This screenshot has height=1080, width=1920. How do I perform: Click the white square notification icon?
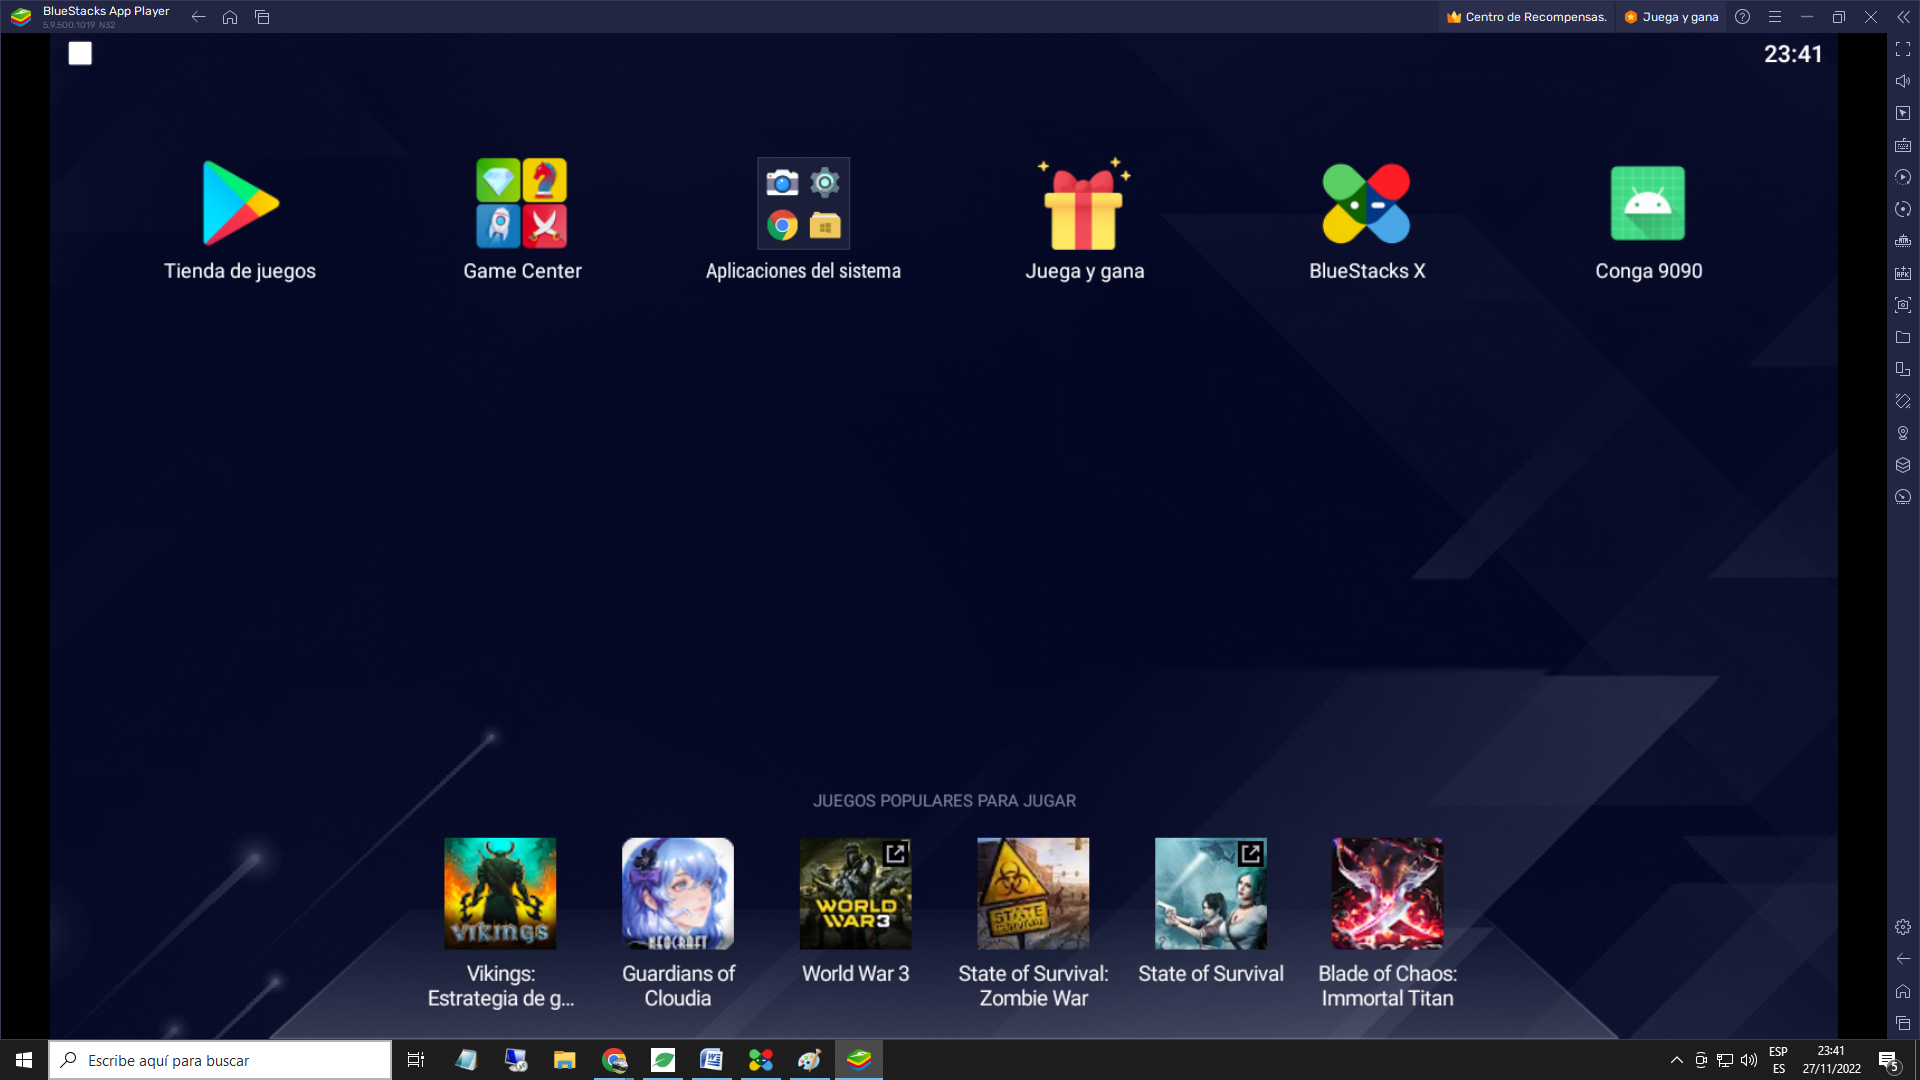80,54
